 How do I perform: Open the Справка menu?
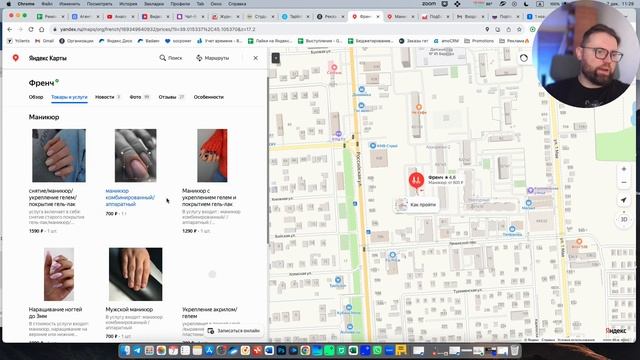(x=237, y=4)
